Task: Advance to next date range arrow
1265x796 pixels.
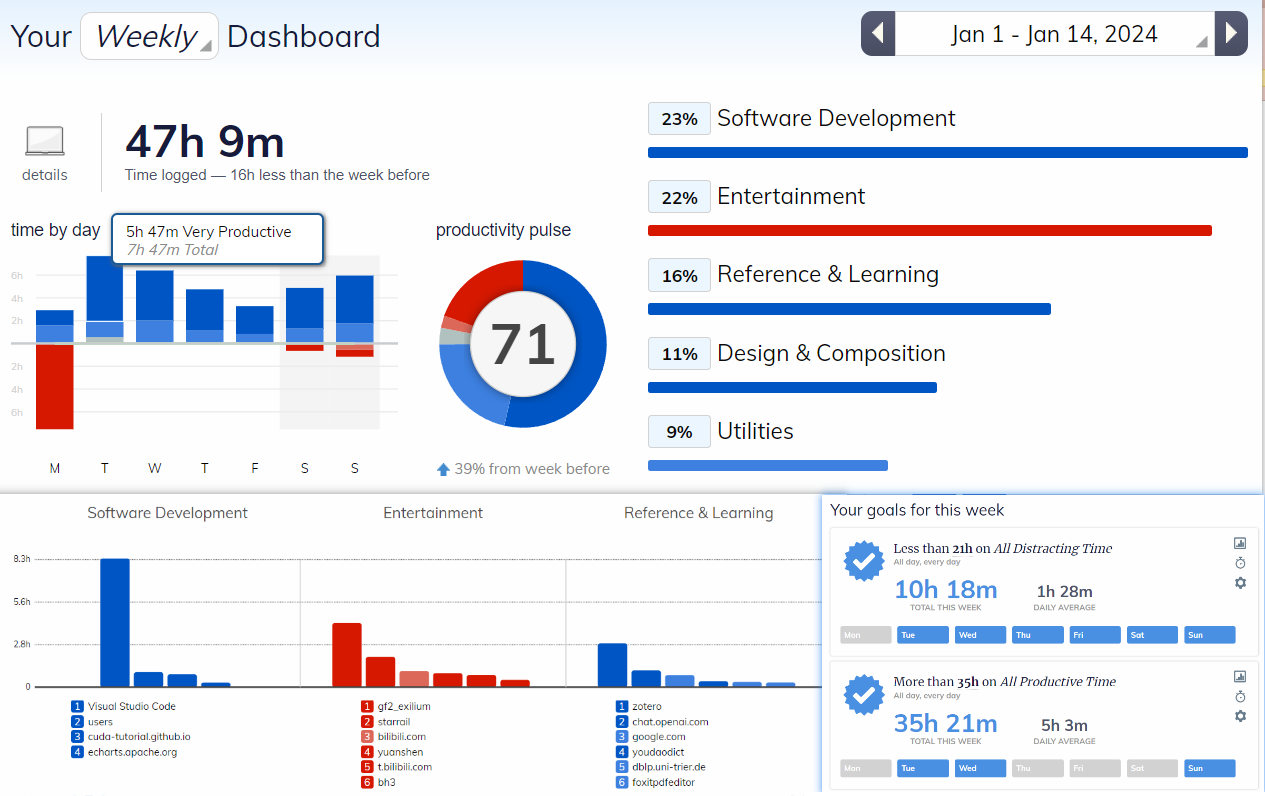Action: click(1231, 34)
